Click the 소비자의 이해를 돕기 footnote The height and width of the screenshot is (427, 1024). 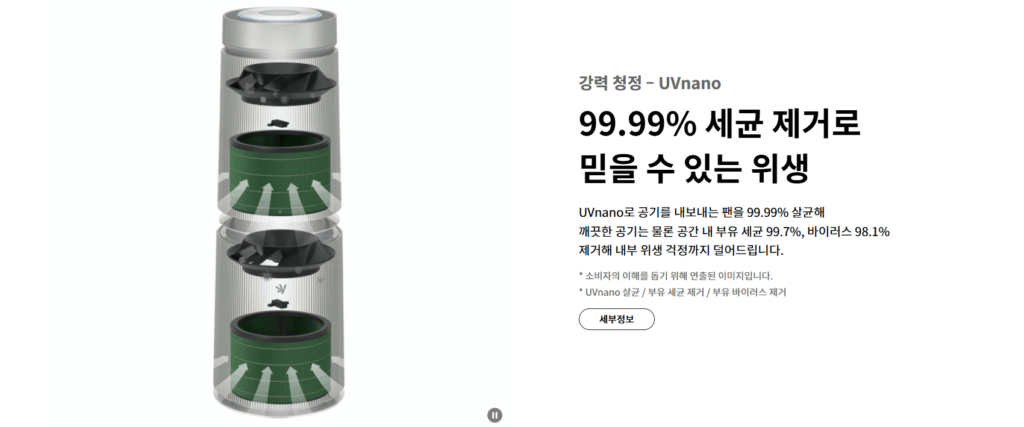click(x=676, y=276)
